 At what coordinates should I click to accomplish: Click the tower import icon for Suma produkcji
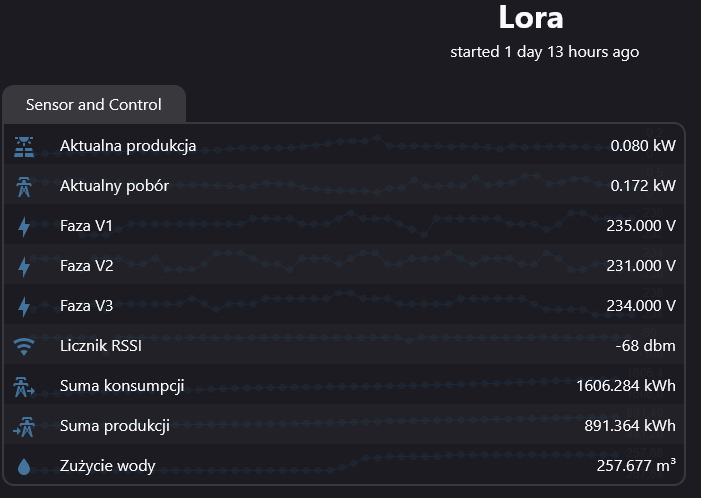click(x=24, y=426)
